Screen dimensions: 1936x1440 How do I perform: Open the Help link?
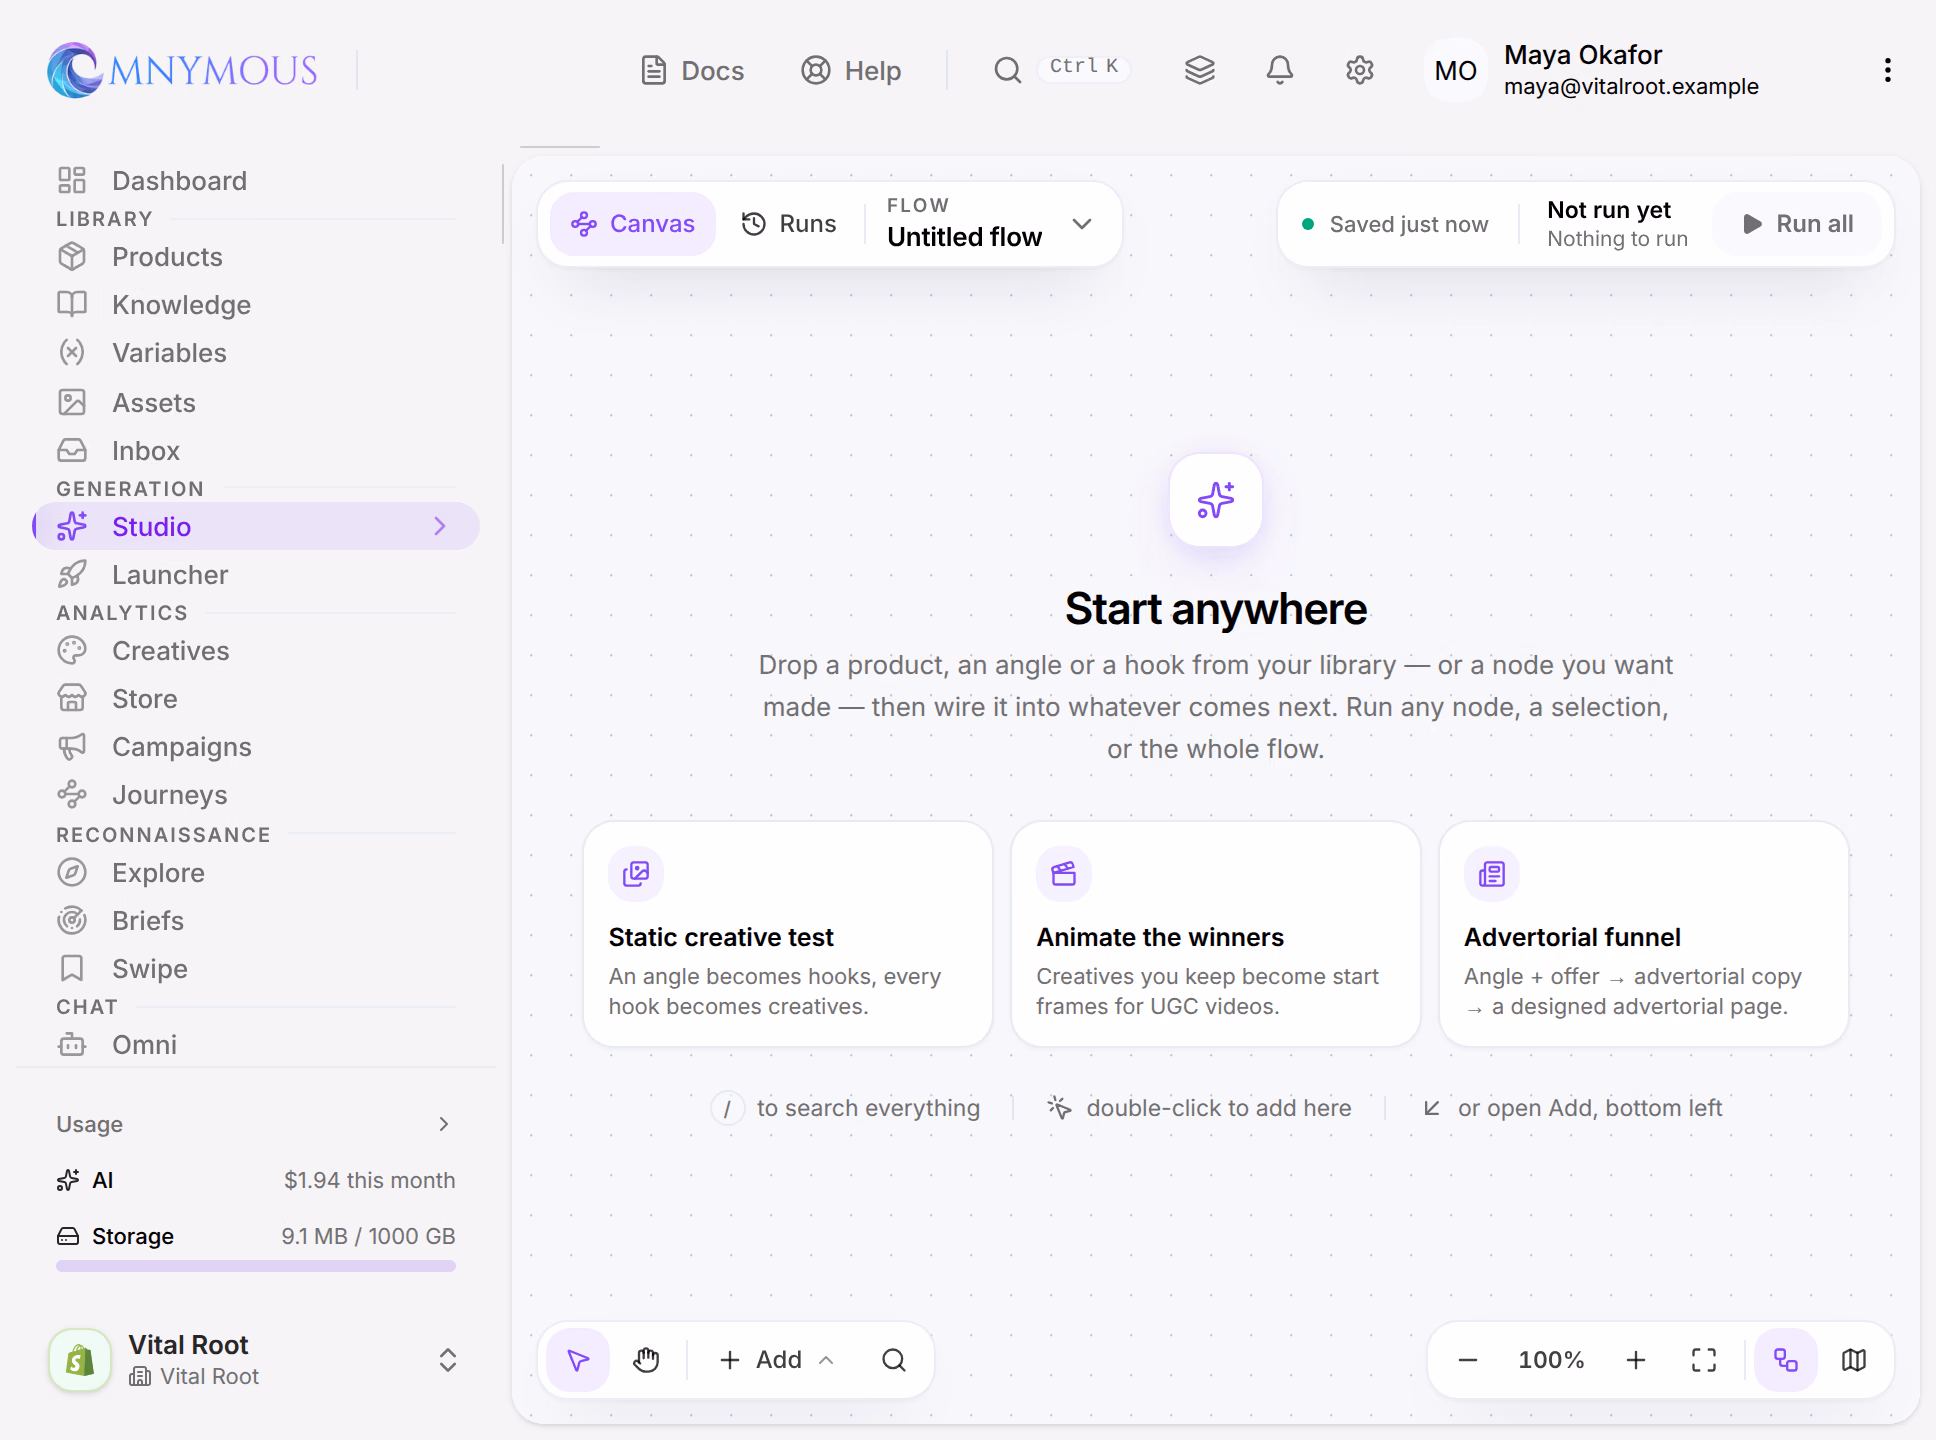[x=851, y=70]
